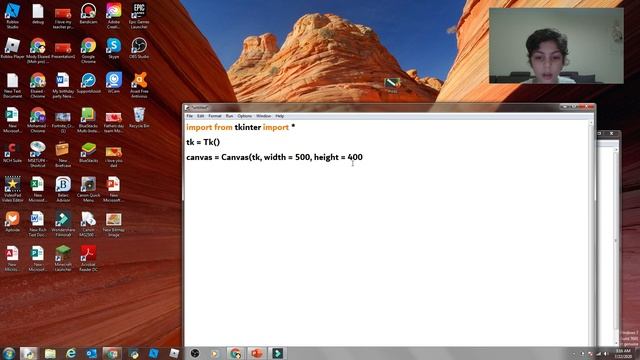This screenshot has height=360, width=640.
Task: Launch the Aptoide shortcut
Action: point(12,222)
